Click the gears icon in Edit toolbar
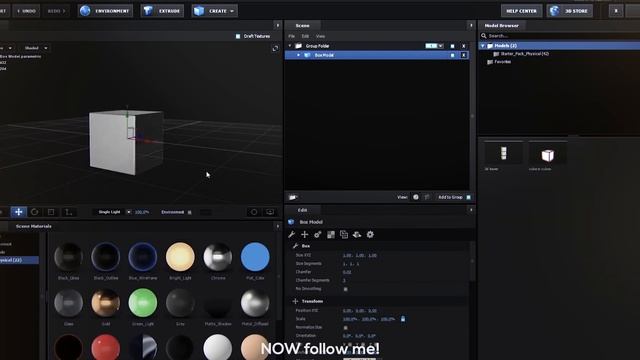This screenshot has width=640, height=360. 318,234
